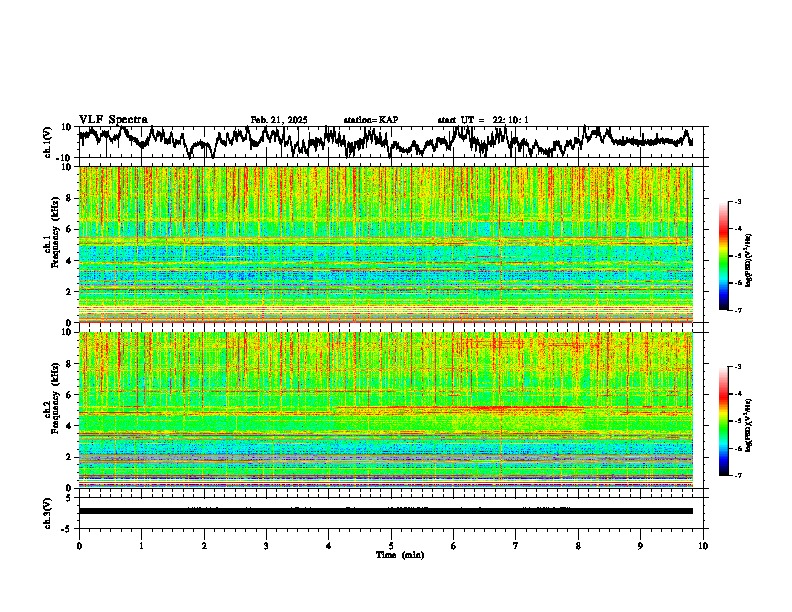
Task: Click the "Time (min)" axis label
Action: point(400,555)
